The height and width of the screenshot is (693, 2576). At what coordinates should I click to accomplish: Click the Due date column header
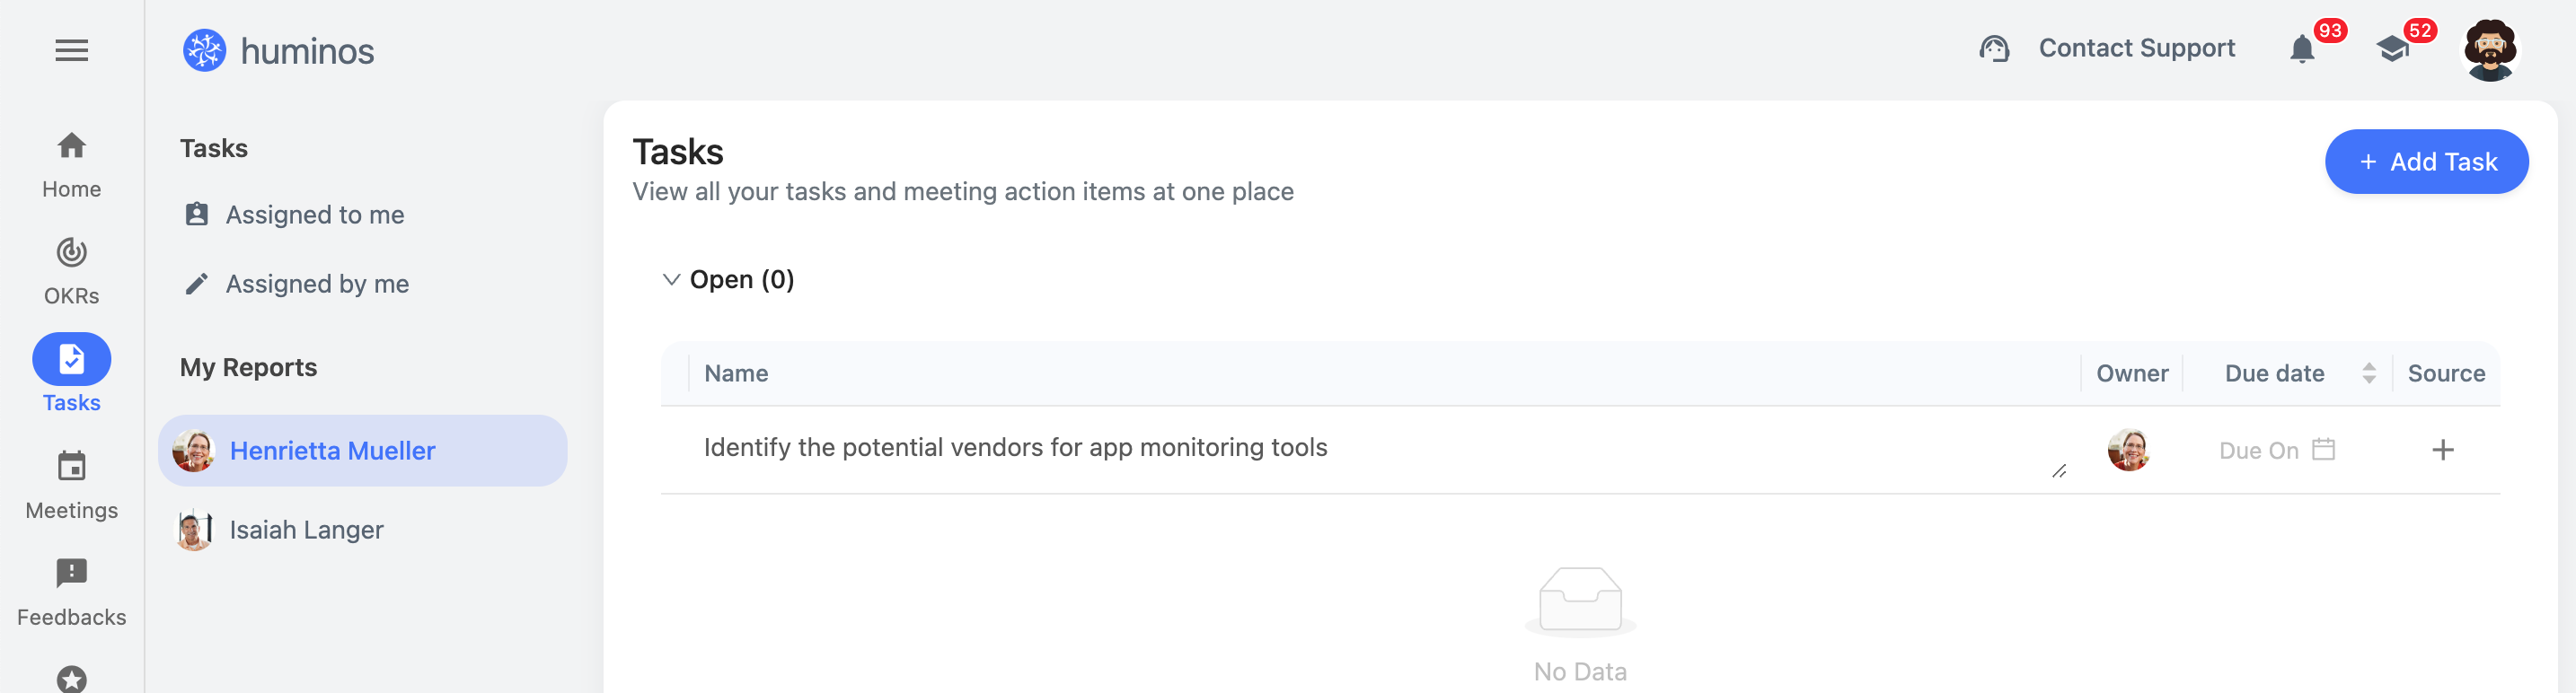click(2274, 373)
